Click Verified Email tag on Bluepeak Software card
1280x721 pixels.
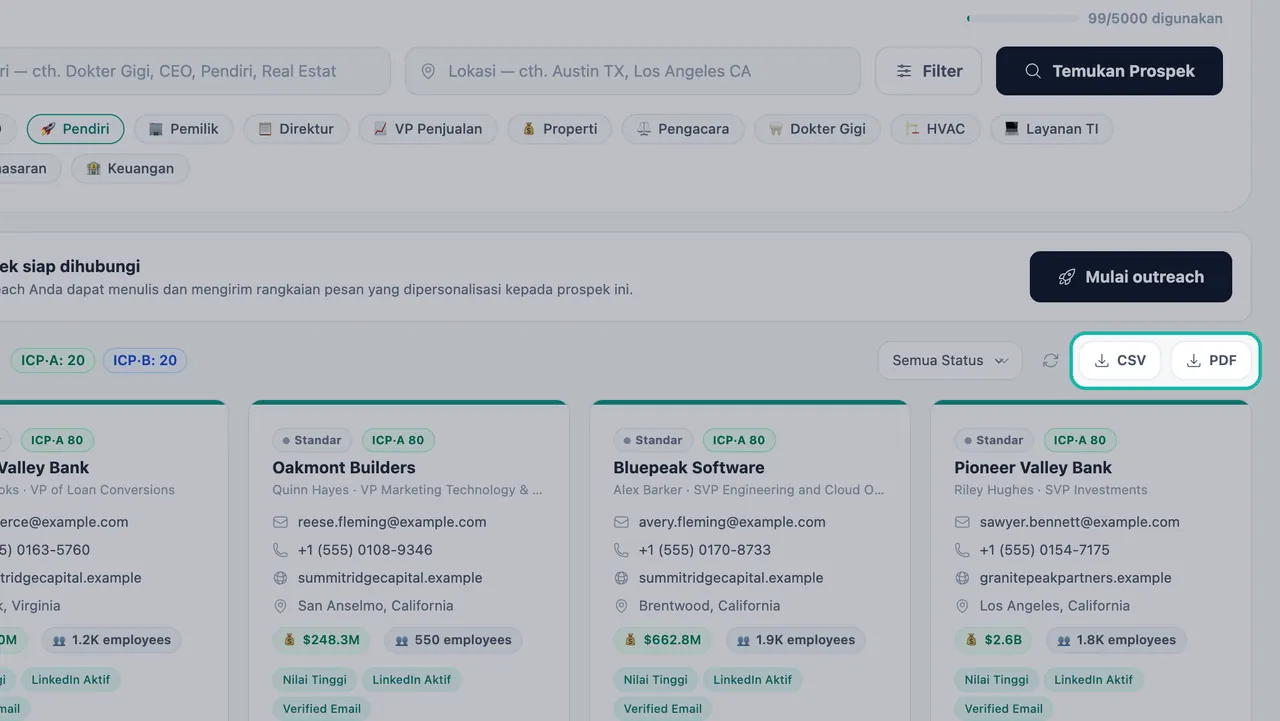coord(662,709)
